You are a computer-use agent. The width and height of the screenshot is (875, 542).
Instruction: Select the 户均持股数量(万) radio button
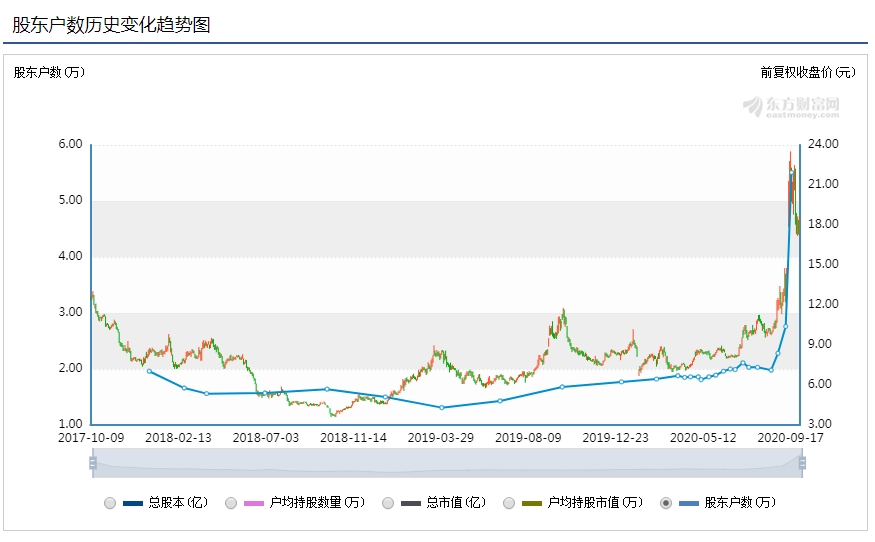(230, 503)
